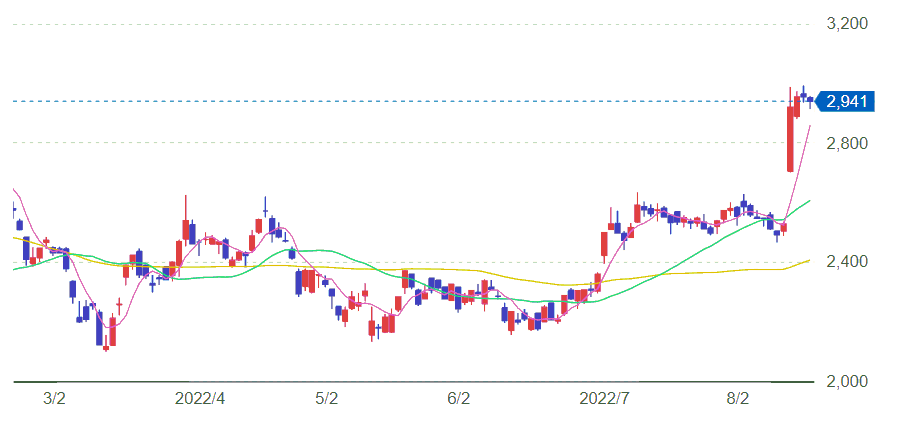The height and width of the screenshot is (424, 921).
Task: Click the 6/2 date axis label
Action: click(x=459, y=399)
